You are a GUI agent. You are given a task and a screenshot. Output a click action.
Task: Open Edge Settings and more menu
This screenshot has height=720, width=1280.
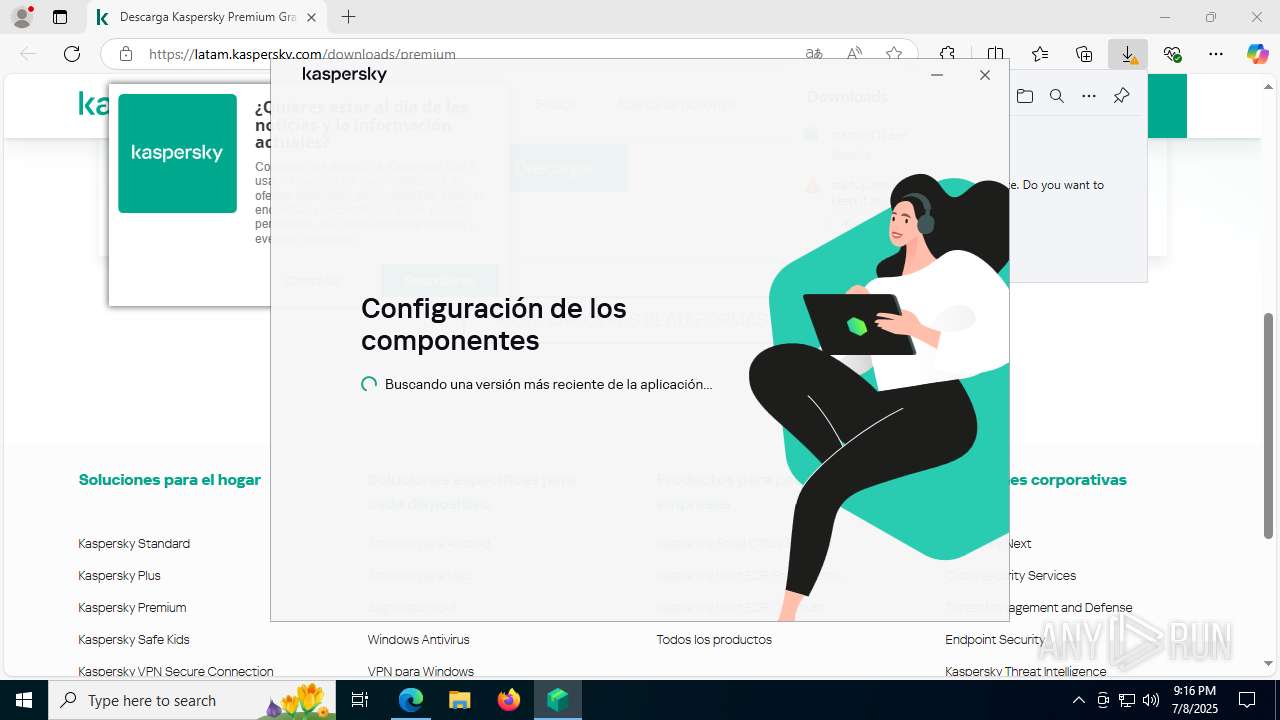click(1216, 54)
